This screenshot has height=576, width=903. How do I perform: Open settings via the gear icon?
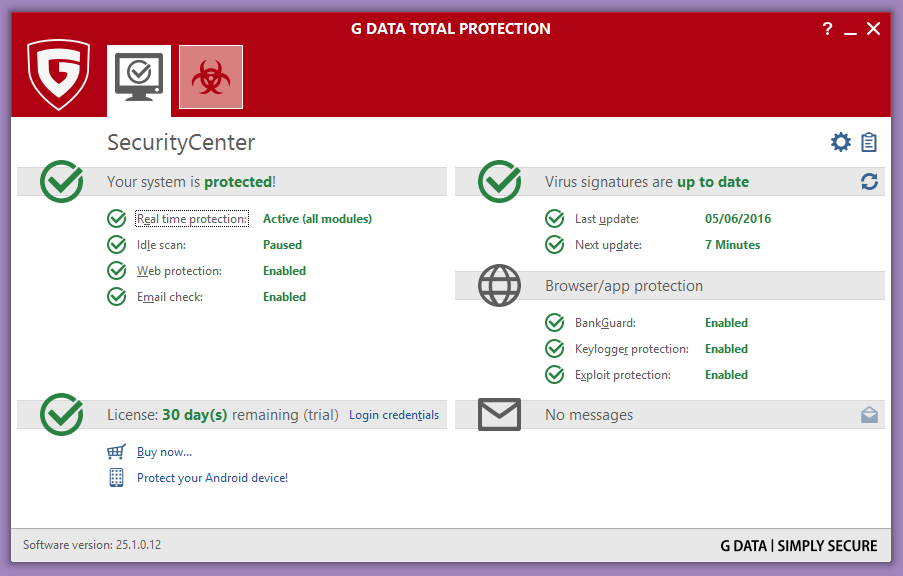[841, 143]
